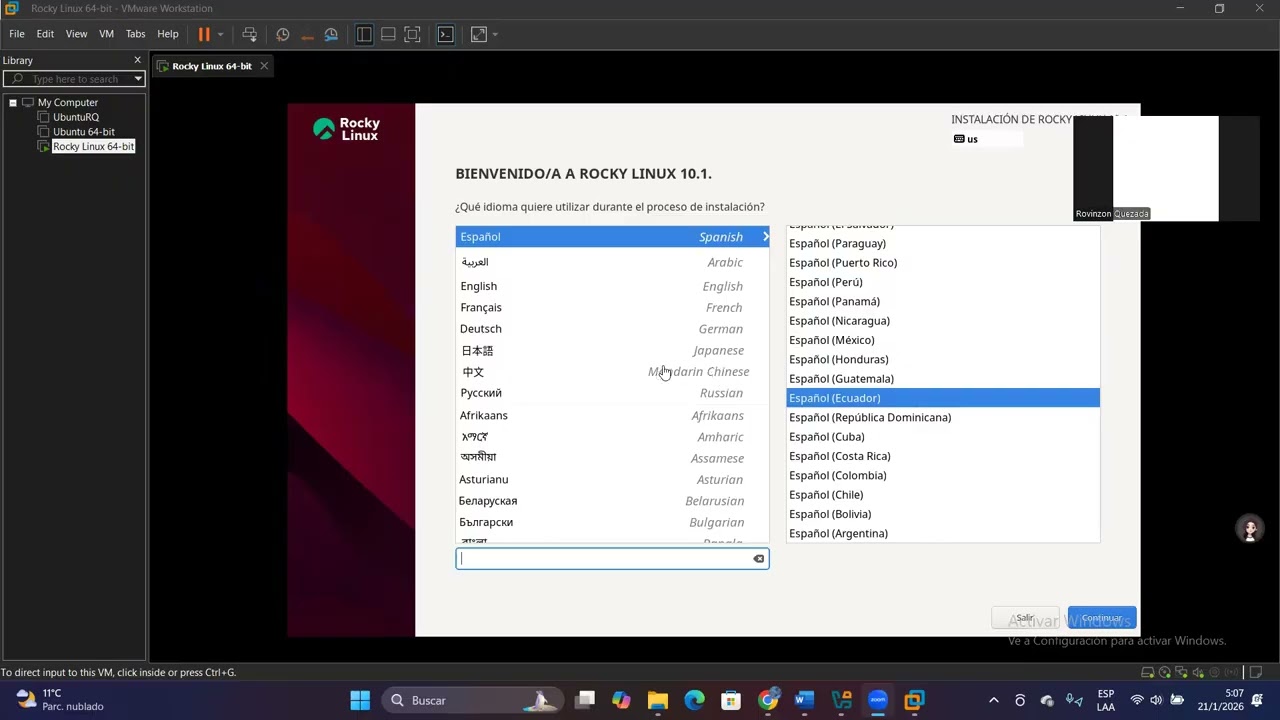Choose Asturianu in the language list
The width and height of the screenshot is (1280, 720).
click(x=612, y=480)
